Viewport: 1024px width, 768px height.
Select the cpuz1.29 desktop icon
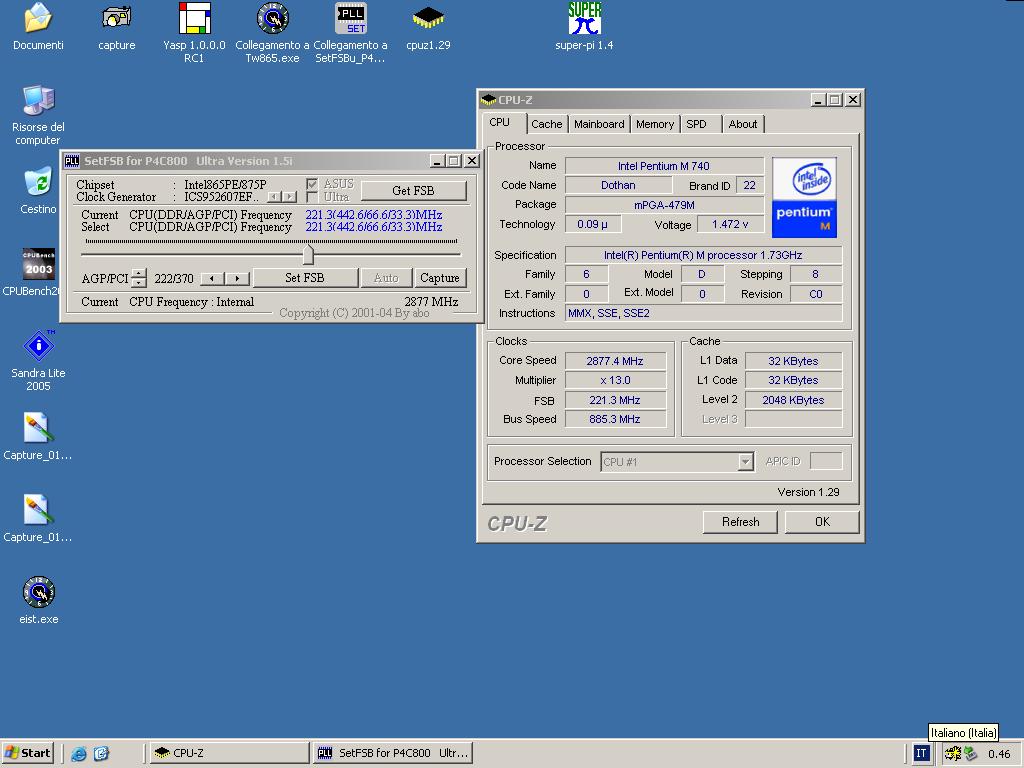click(x=428, y=27)
